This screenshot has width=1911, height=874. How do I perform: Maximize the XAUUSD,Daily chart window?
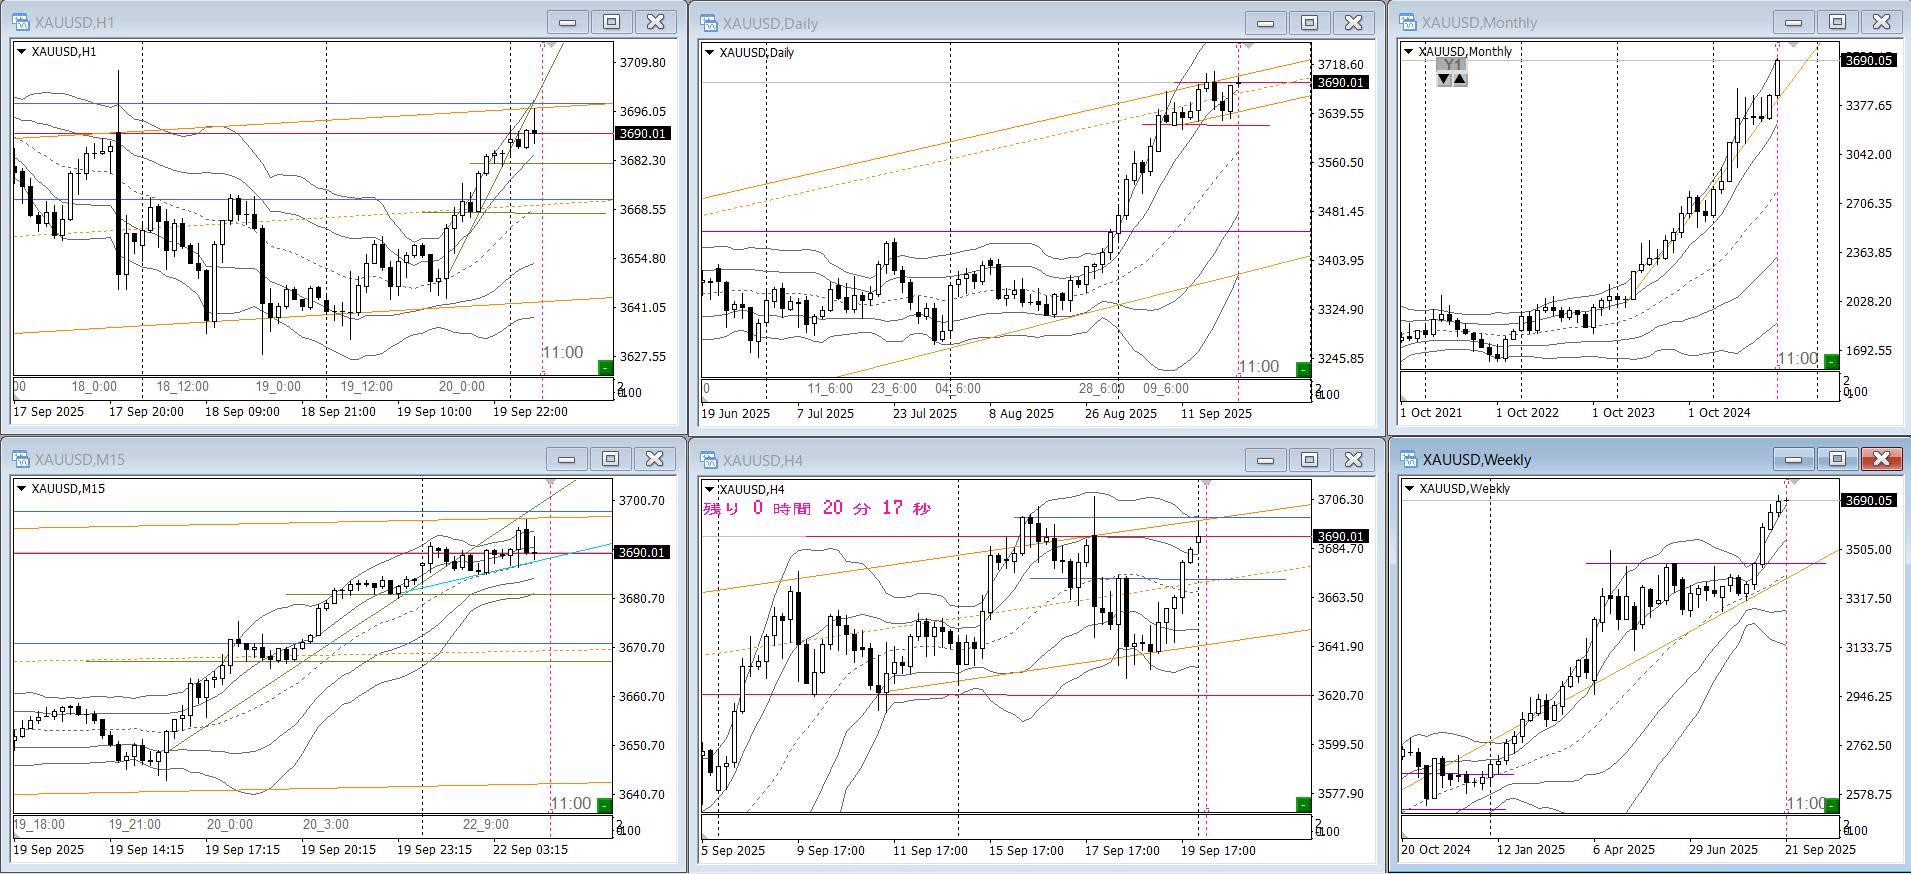(1309, 23)
